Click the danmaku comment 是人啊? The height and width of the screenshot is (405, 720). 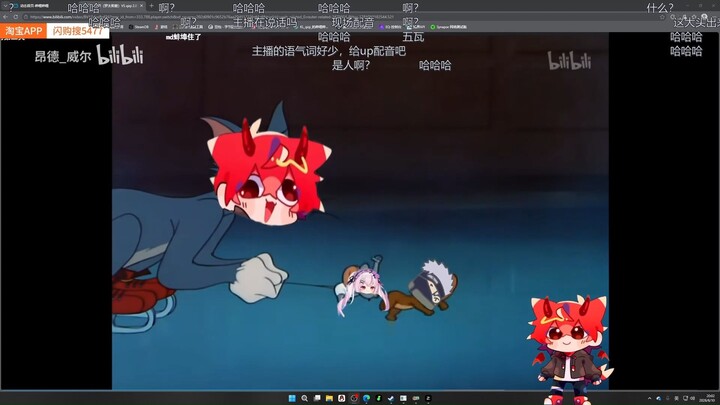pos(351,65)
